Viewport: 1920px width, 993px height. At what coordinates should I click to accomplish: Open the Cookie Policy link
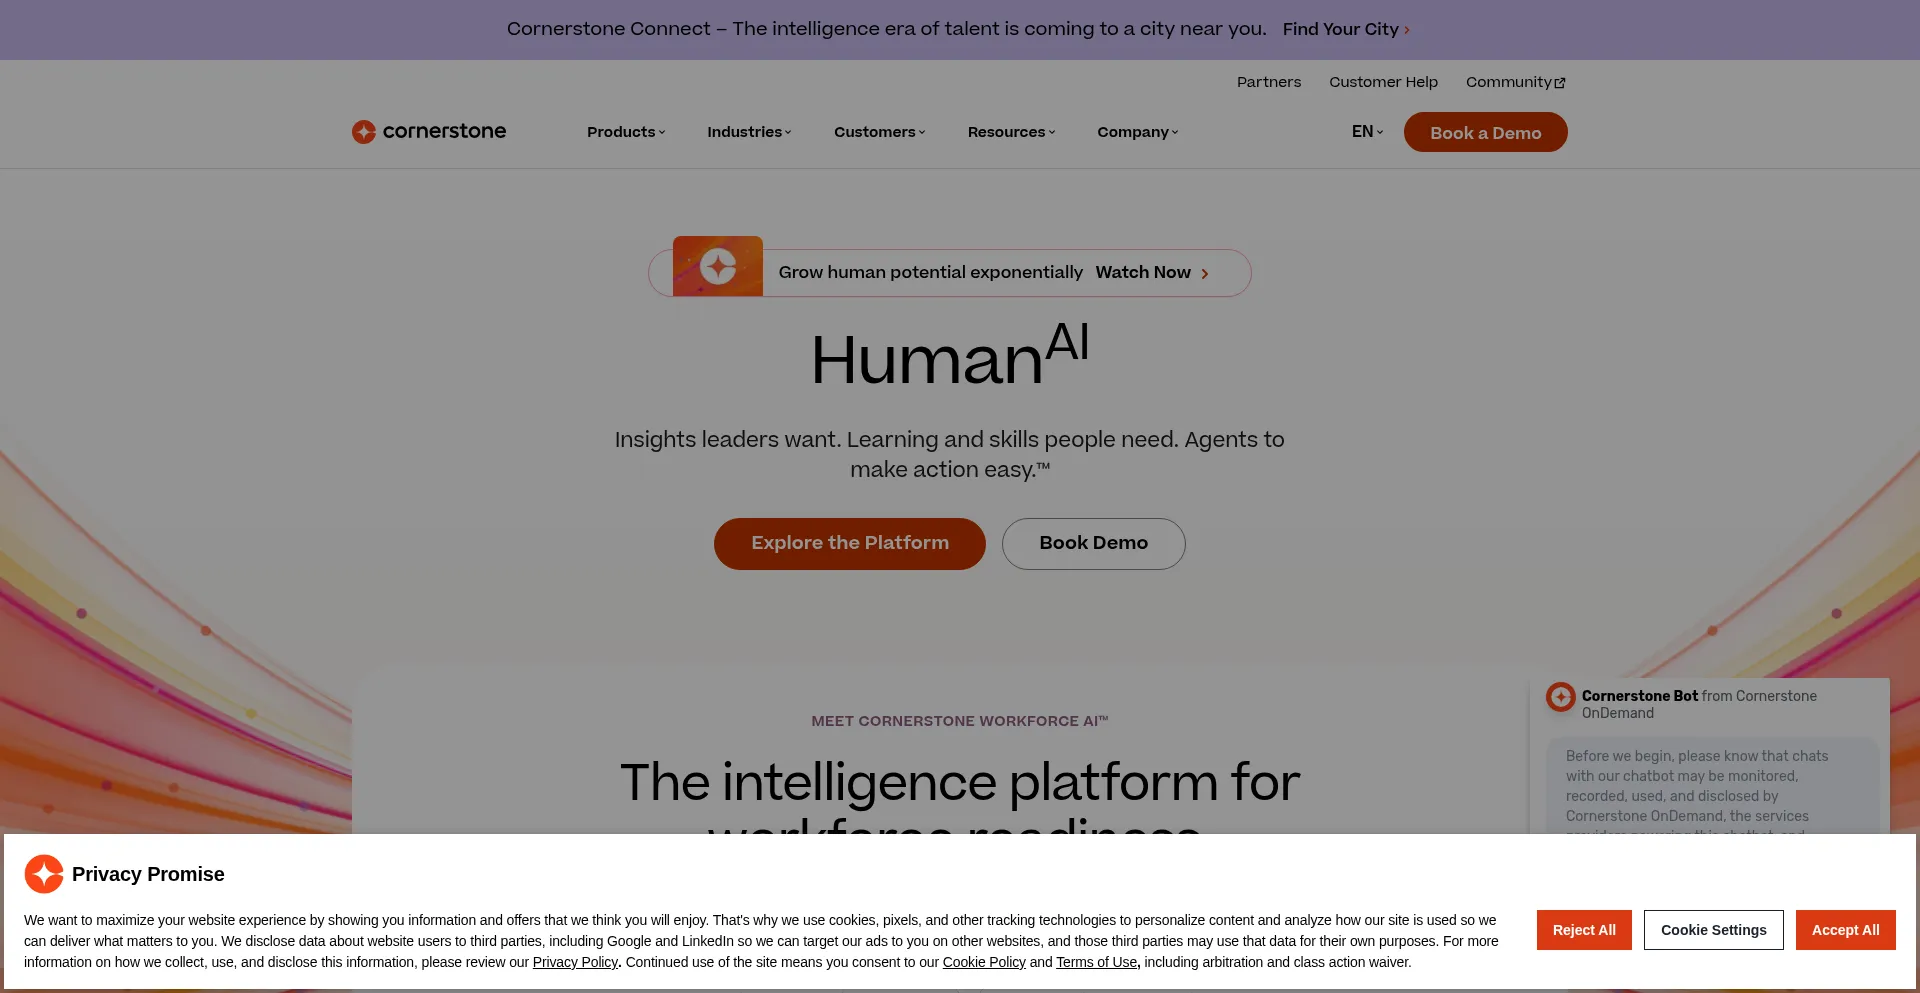coord(984,962)
